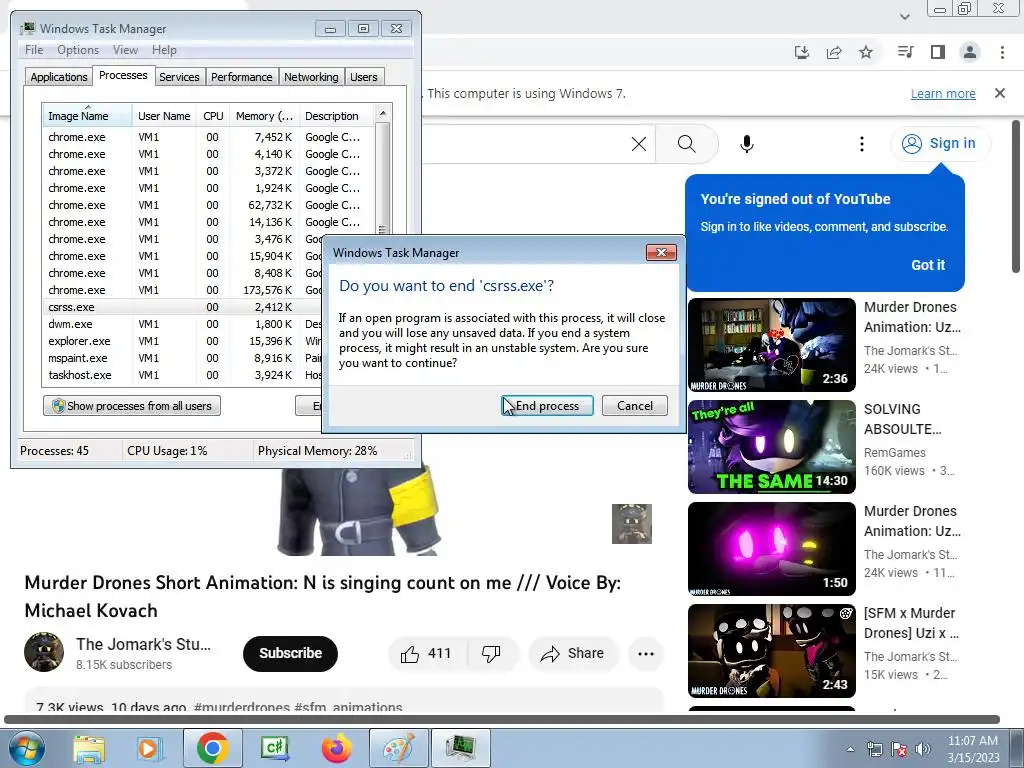The image size is (1024, 768).
Task: Select the explorer.exe process row
Action: click(x=183, y=341)
